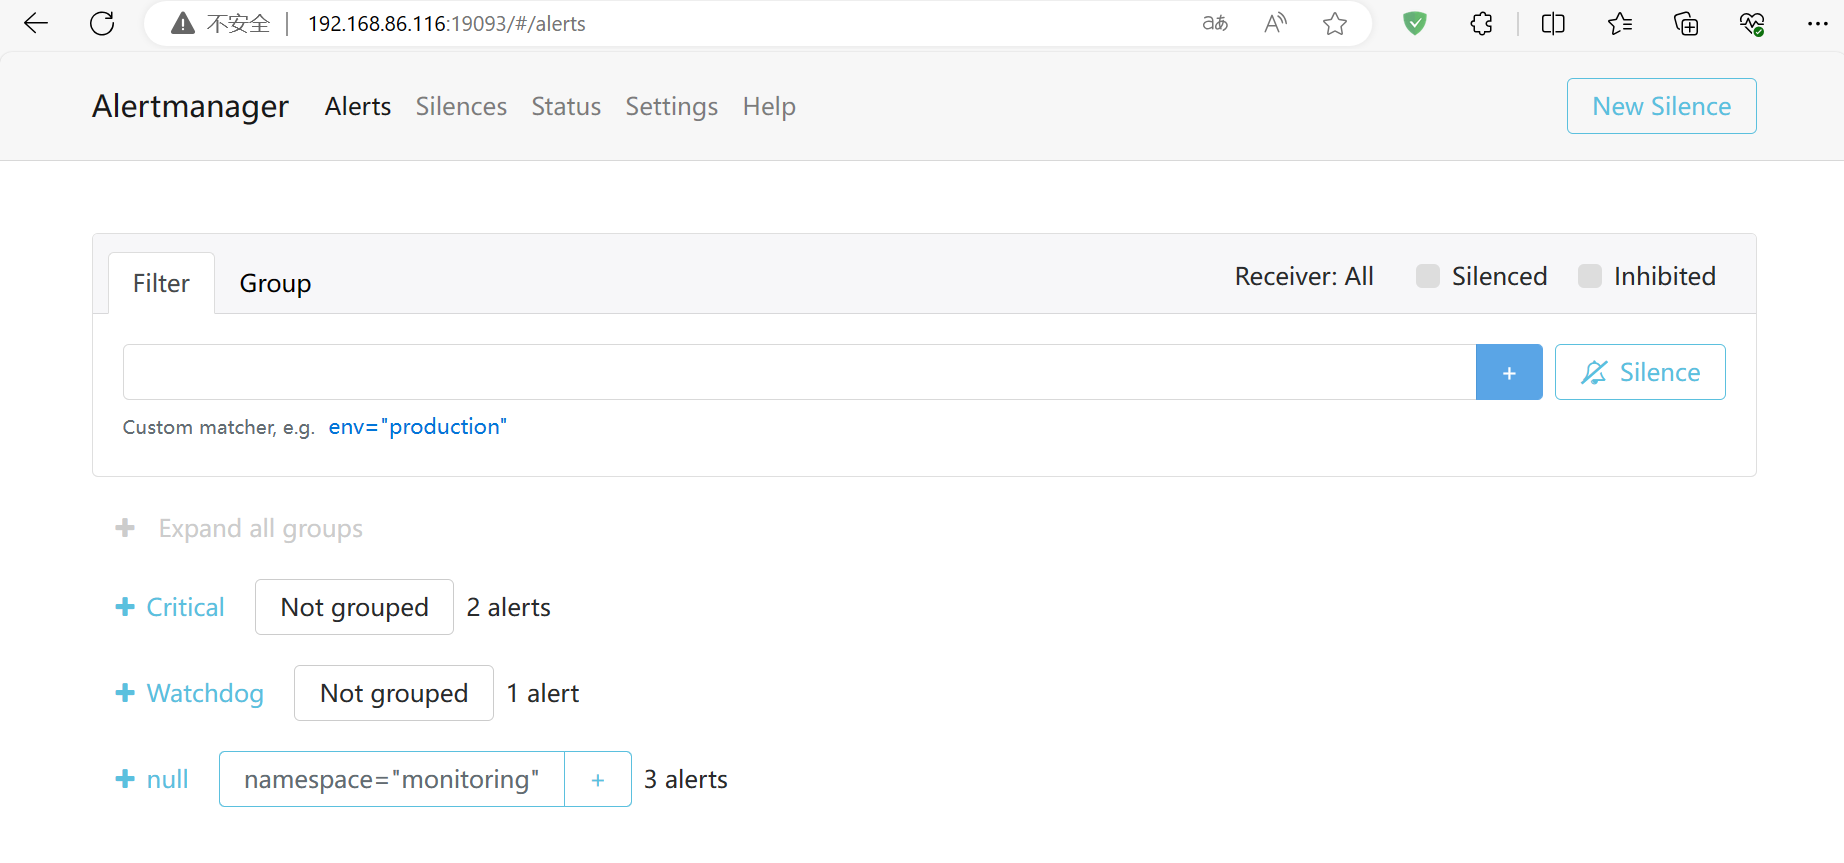
Task: Click the plus icon next to null
Action: point(125,779)
